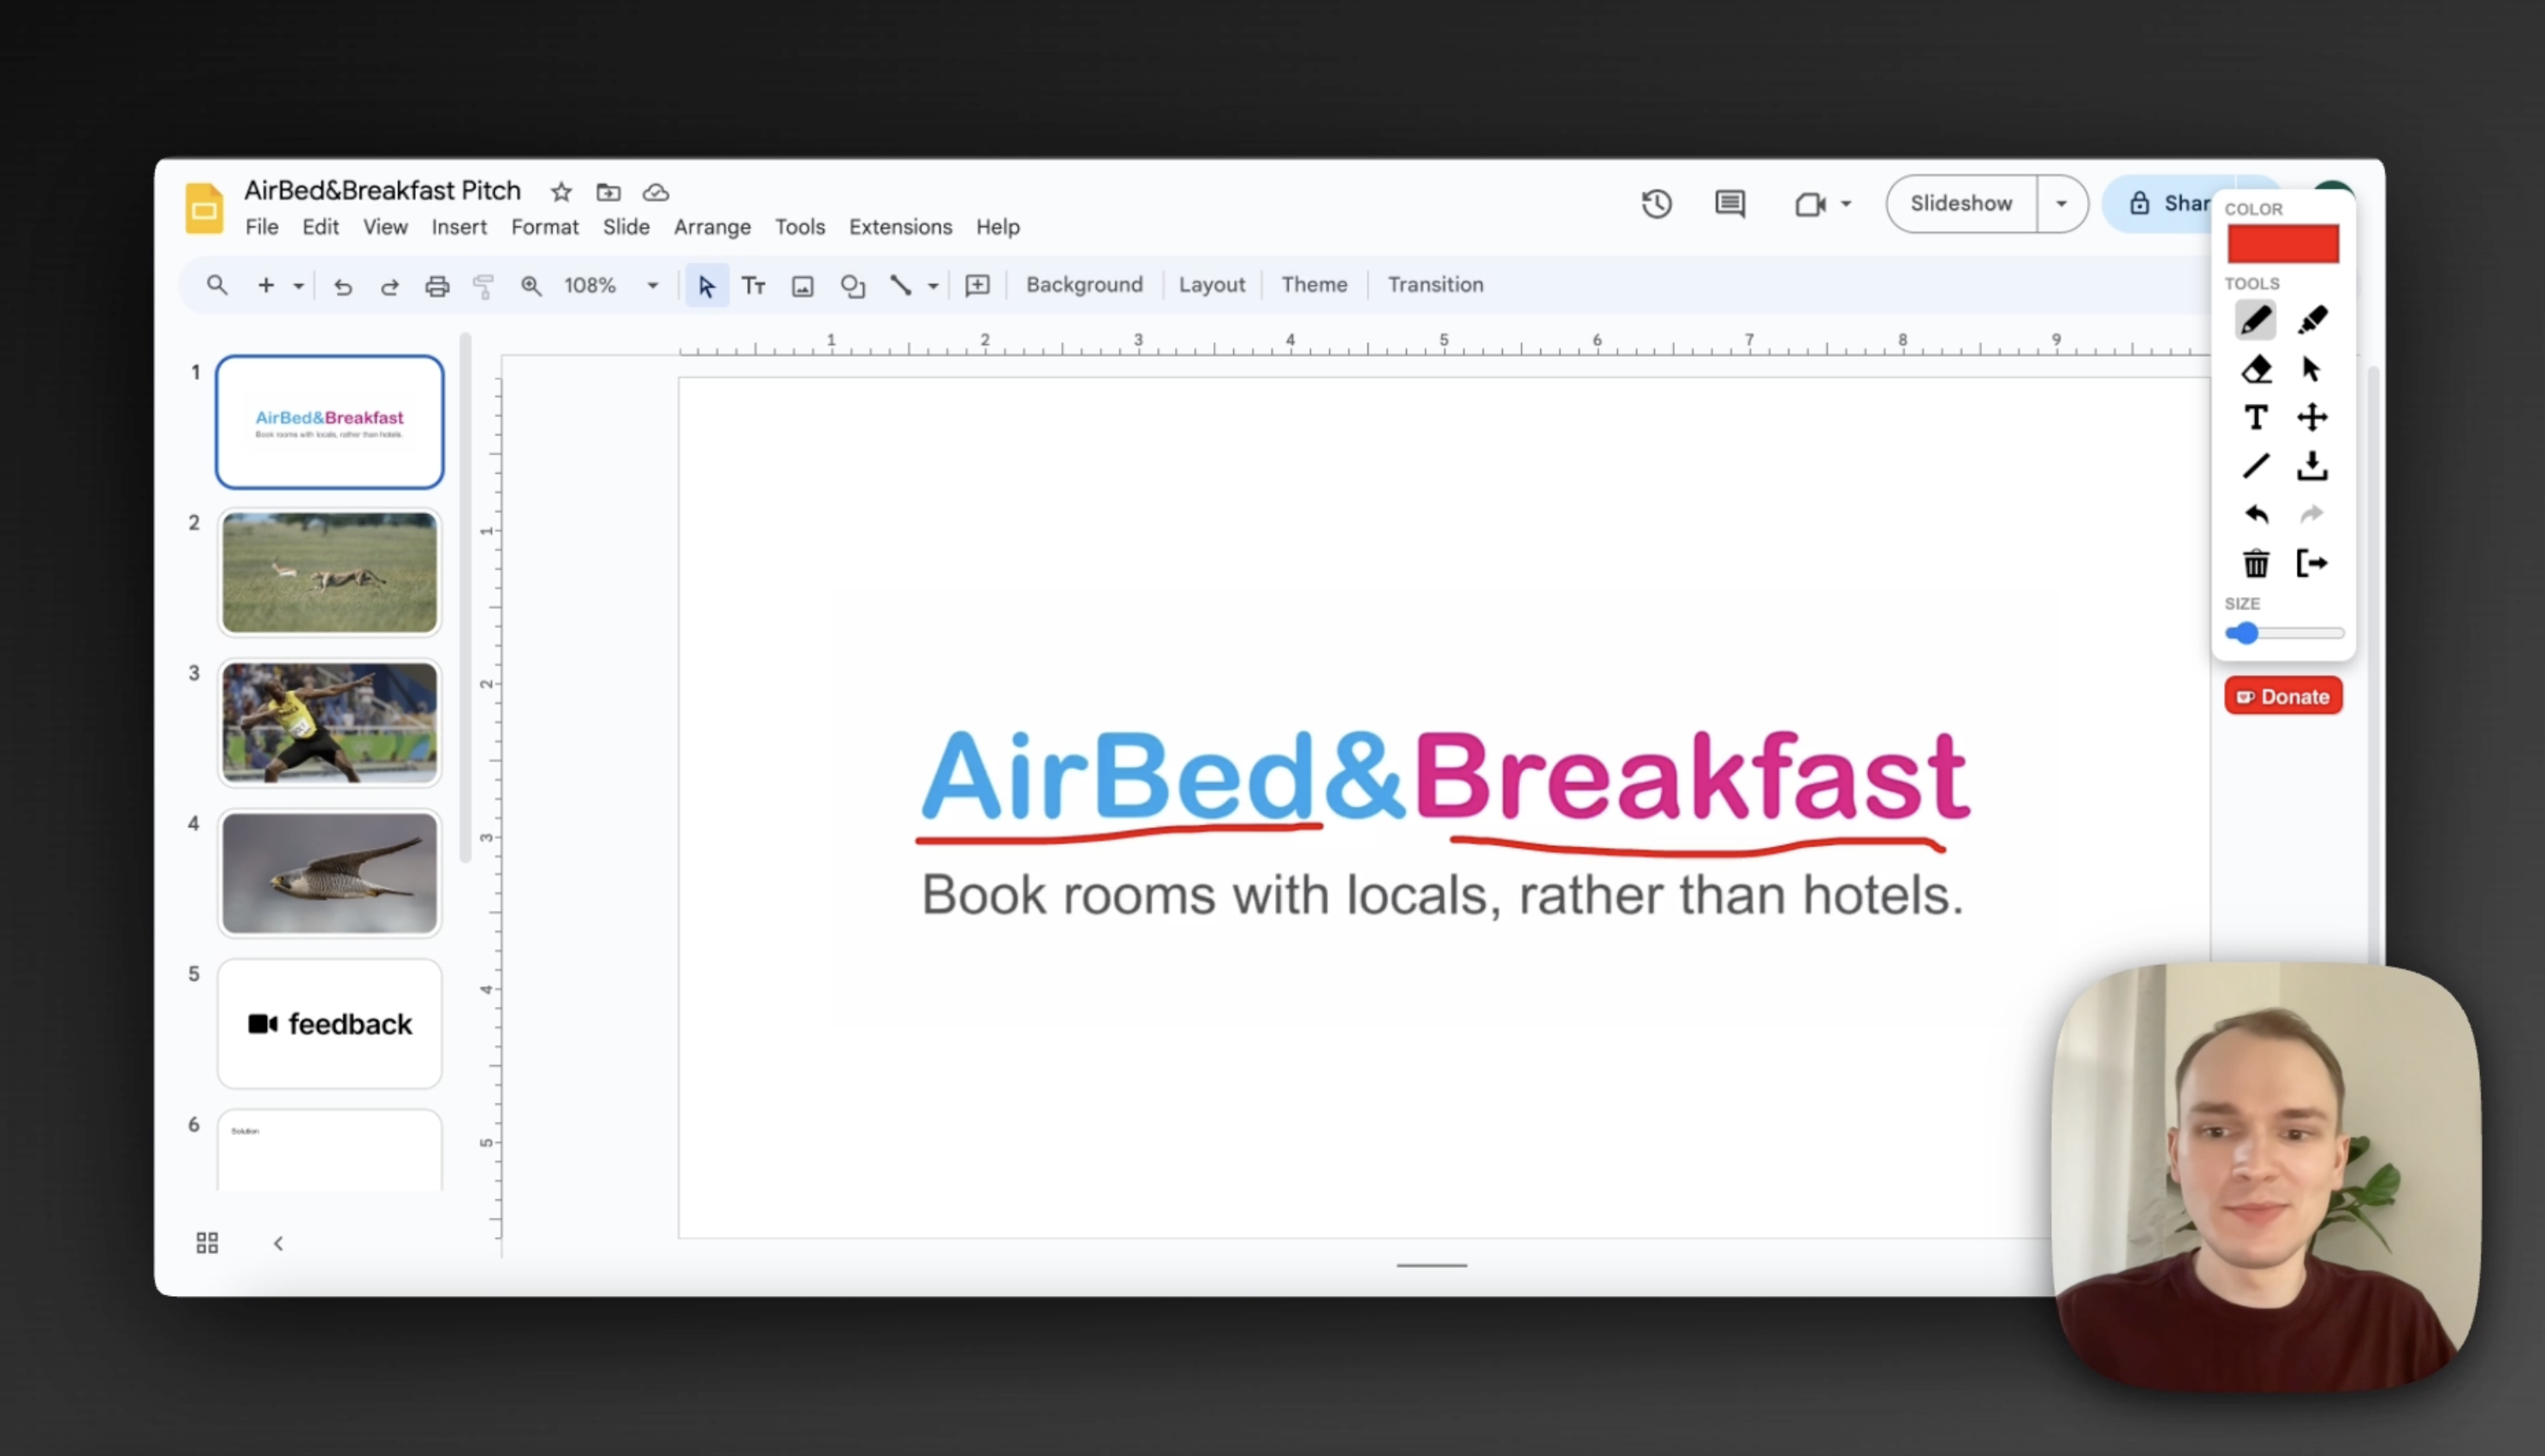Search the menus with magnifier icon
This screenshot has width=2545, height=1456.
(217, 285)
